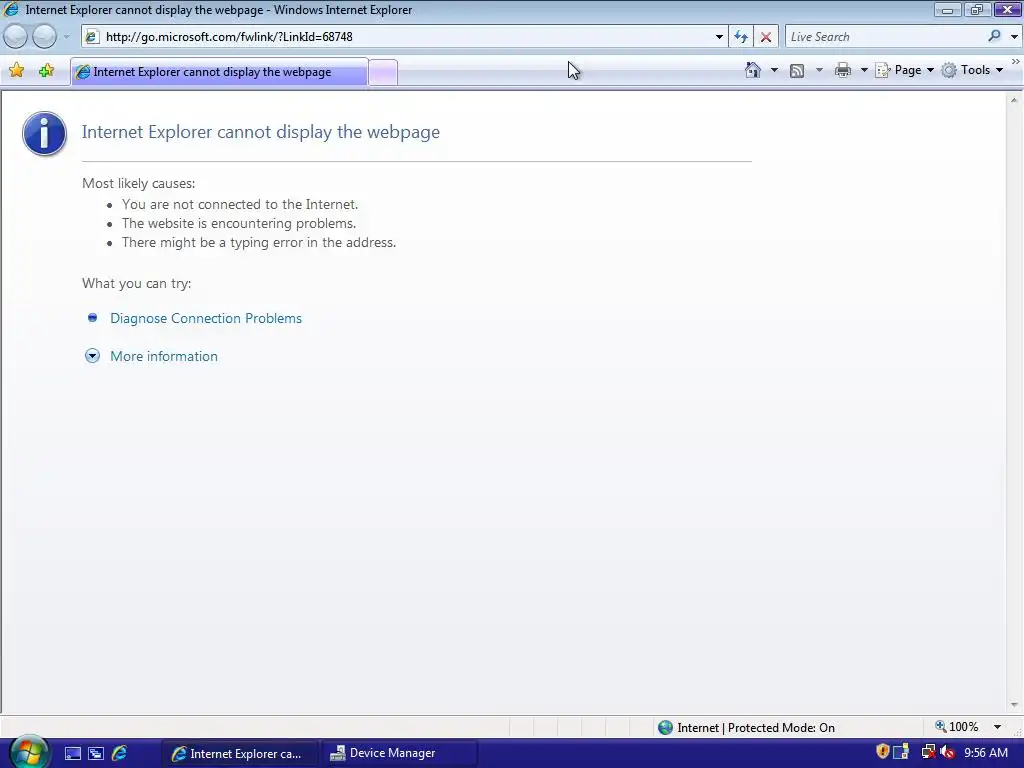This screenshot has height=768, width=1024.
Task: Open the Tools menu
Action: pos(972,70)
